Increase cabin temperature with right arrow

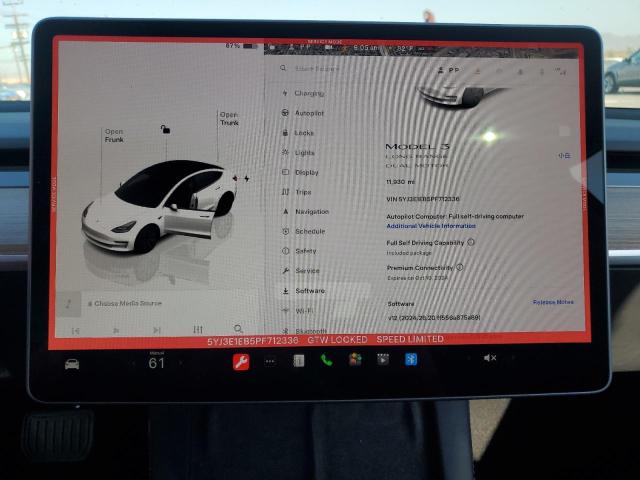click(x=181, y=362)
